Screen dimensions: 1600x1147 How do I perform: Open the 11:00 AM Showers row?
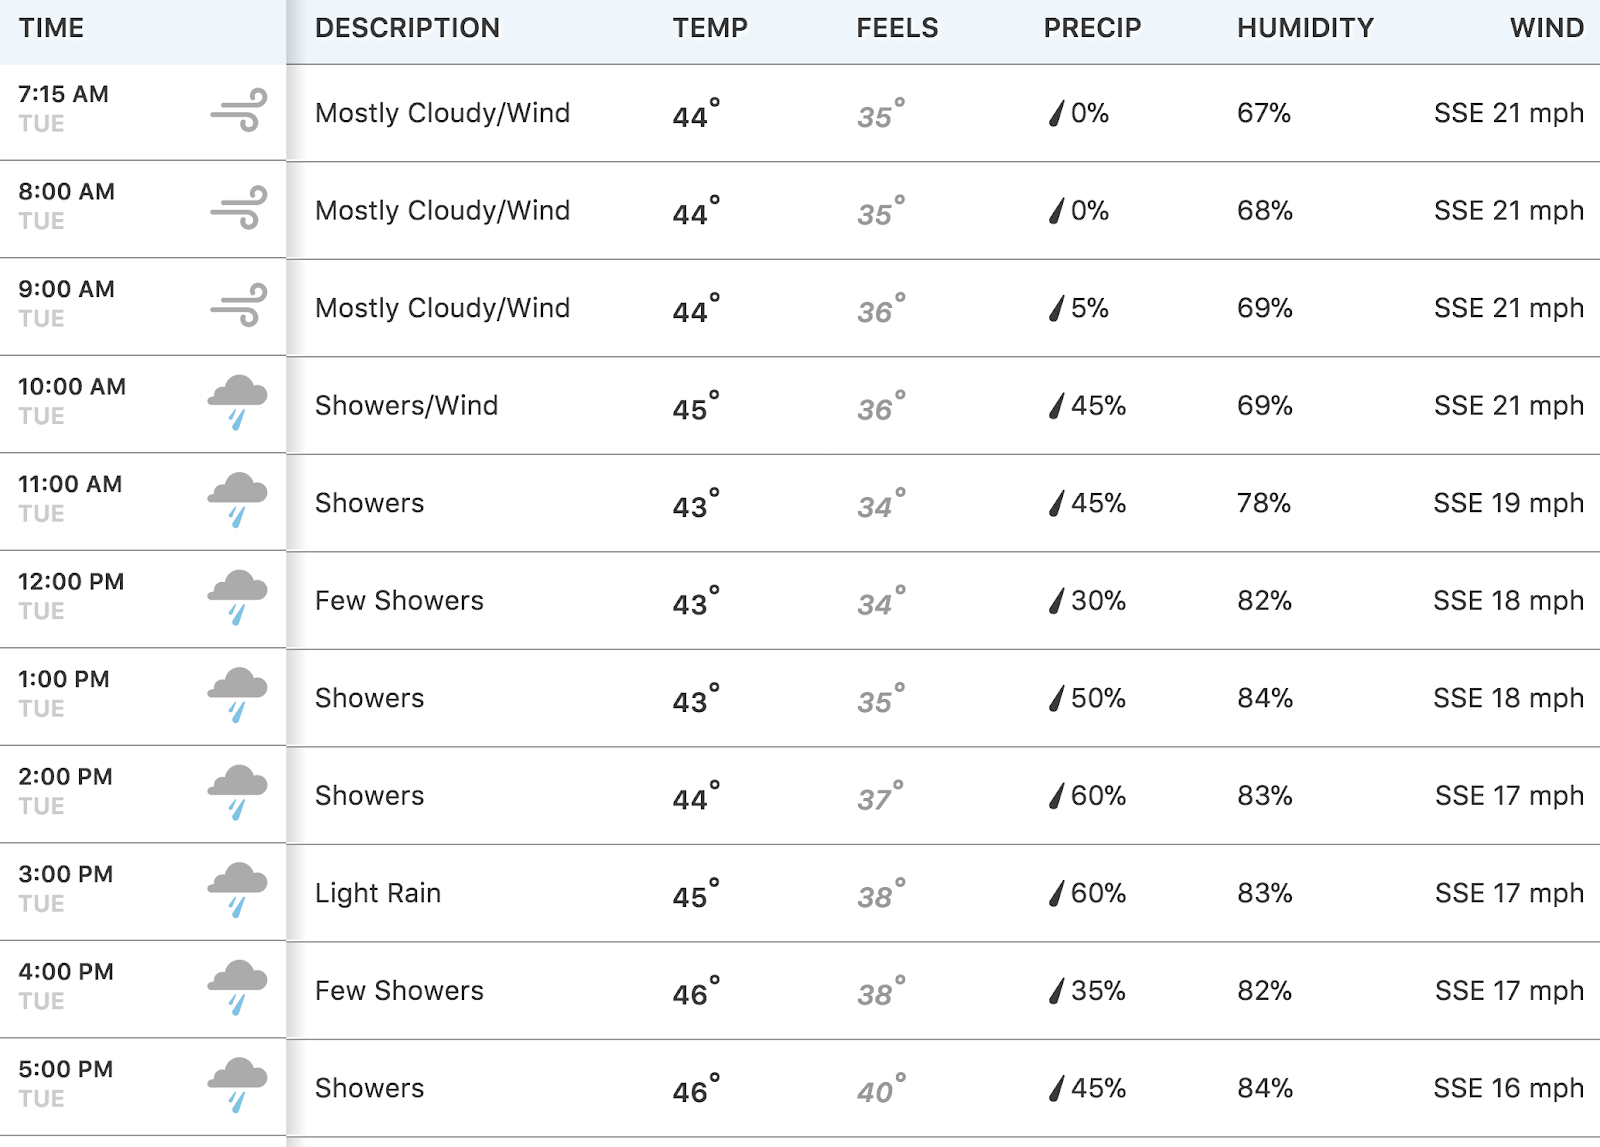coord(800,503)
